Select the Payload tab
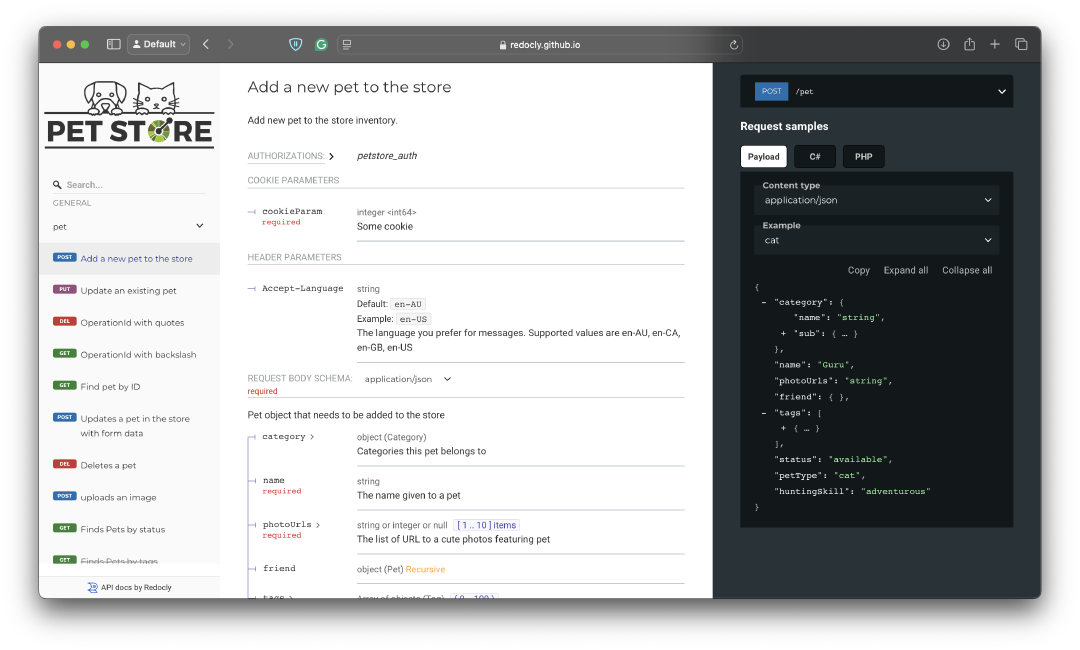This screenshot has width=1080, height=650. [763, 157]
